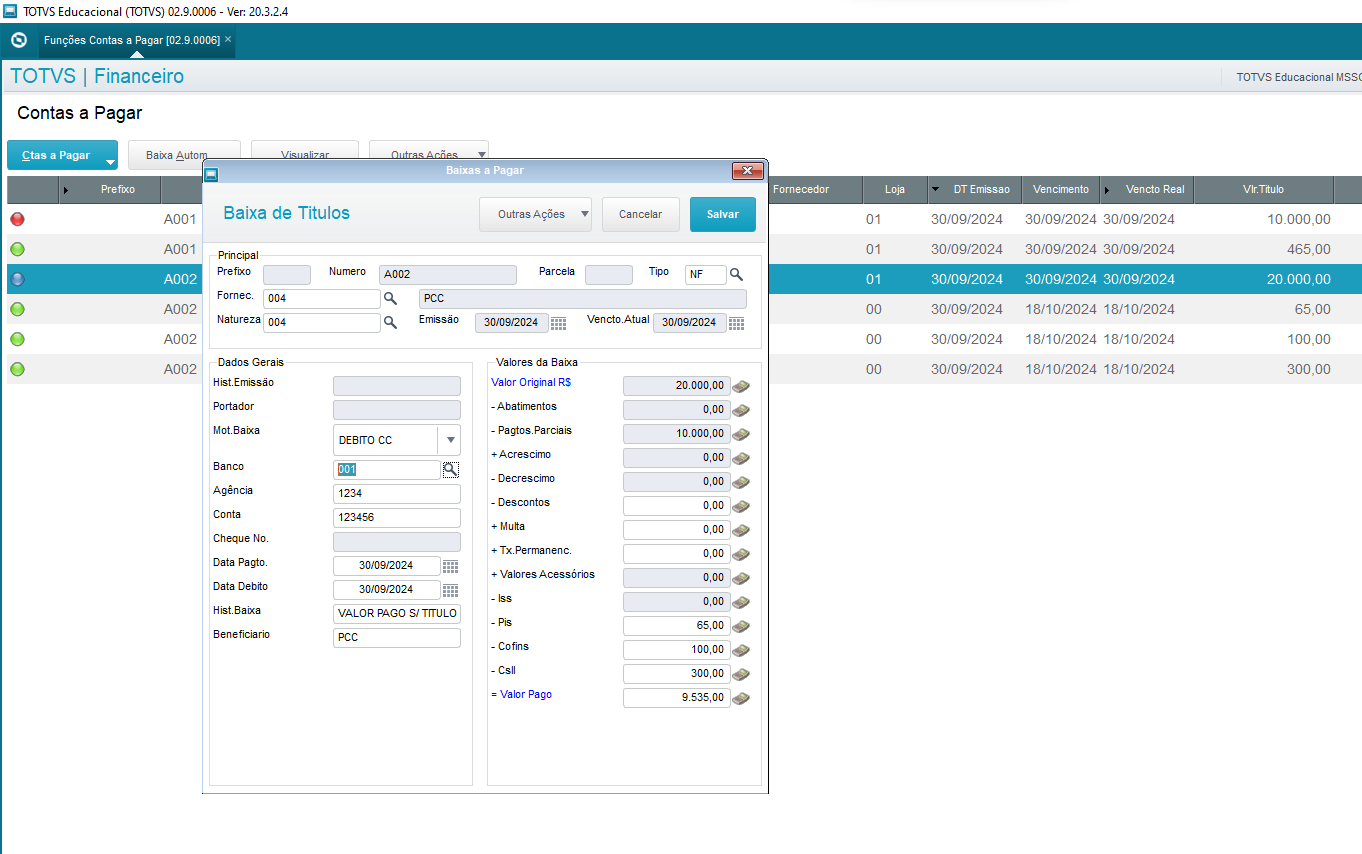Viewport: 1362px width, 854px height.
Task: Edit the Descontos value field
Action: [677, 506]
